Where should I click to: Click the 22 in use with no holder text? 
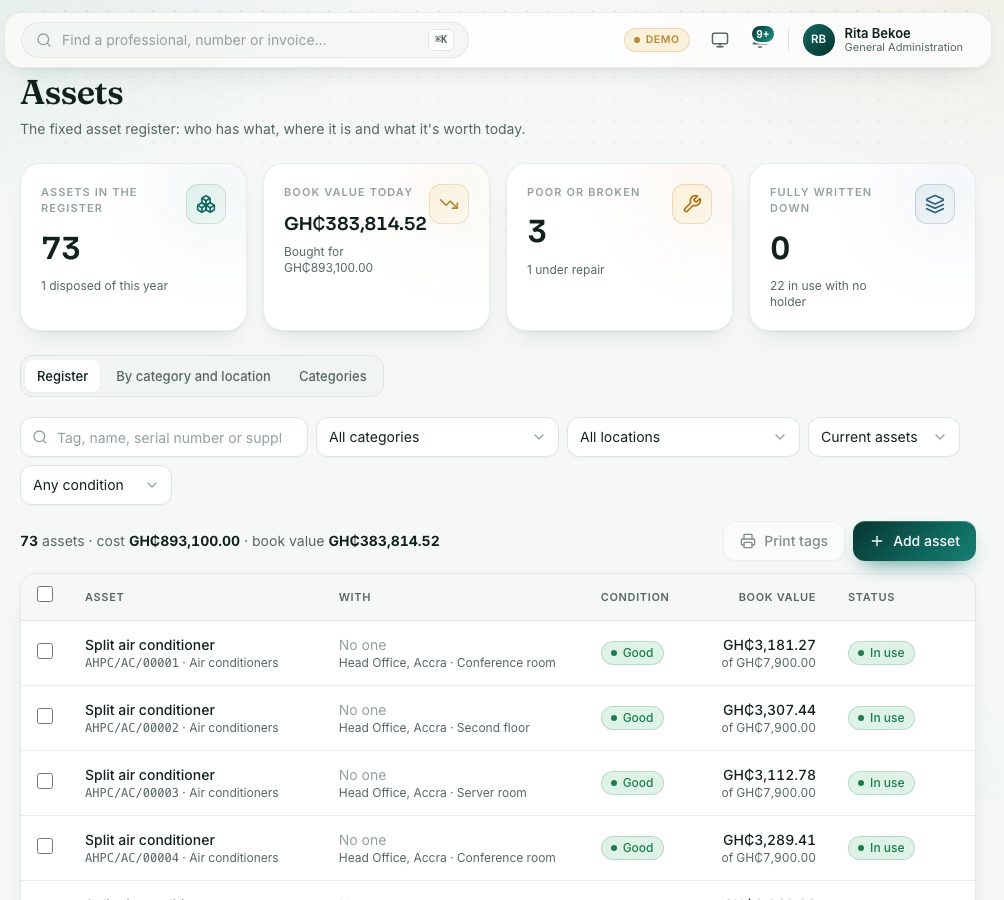click(x=818, y=293)
